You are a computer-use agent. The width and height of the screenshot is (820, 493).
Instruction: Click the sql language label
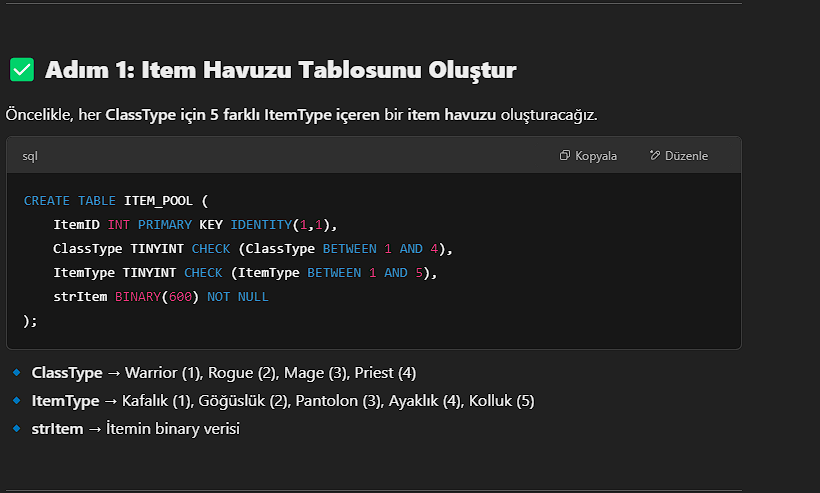coord(30,156)
